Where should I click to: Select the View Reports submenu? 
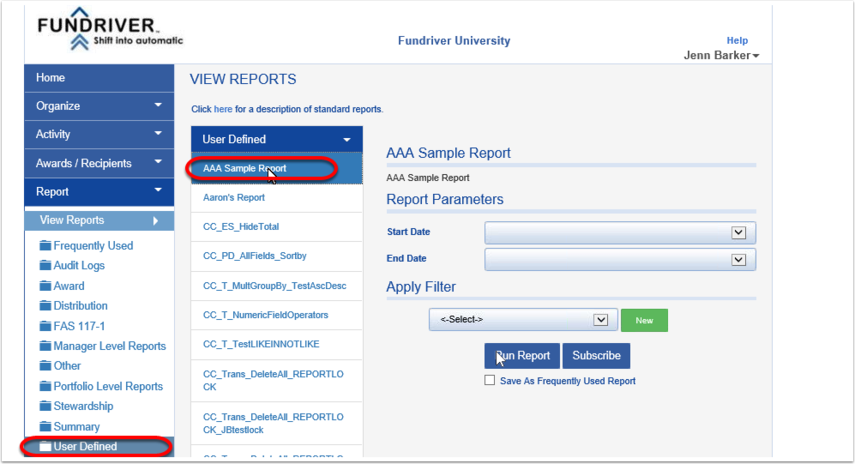tap(99, 220)
